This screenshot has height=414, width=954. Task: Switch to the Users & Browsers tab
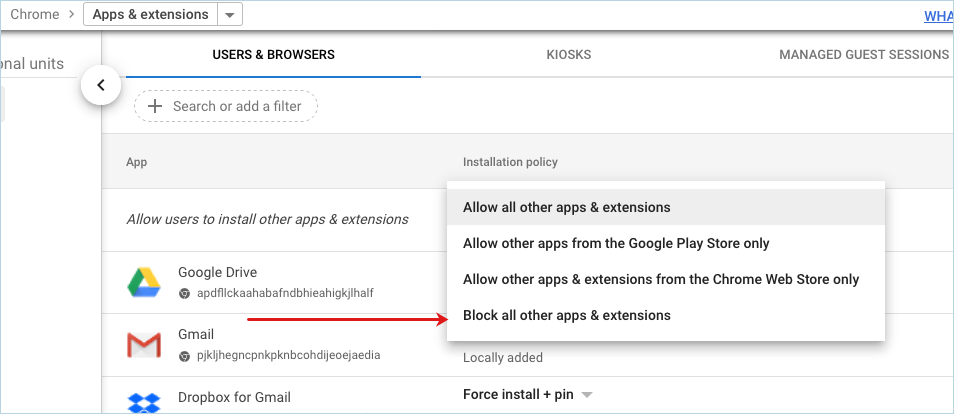[x=273, y=55]
